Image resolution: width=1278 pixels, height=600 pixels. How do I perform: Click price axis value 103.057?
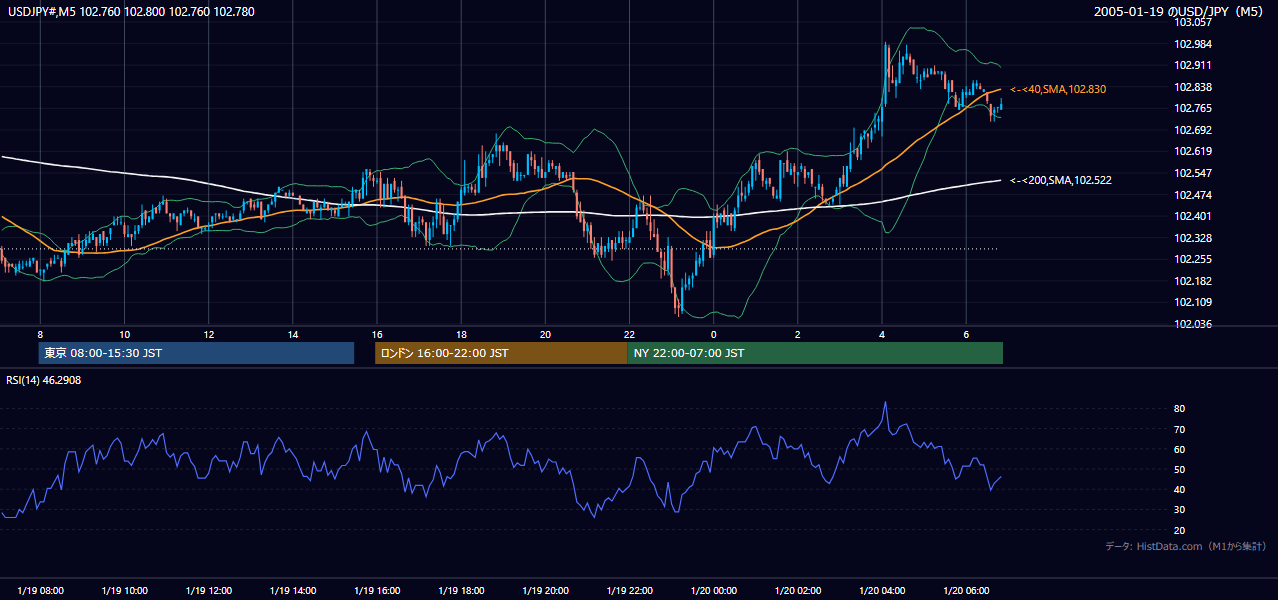point(1192,22)
